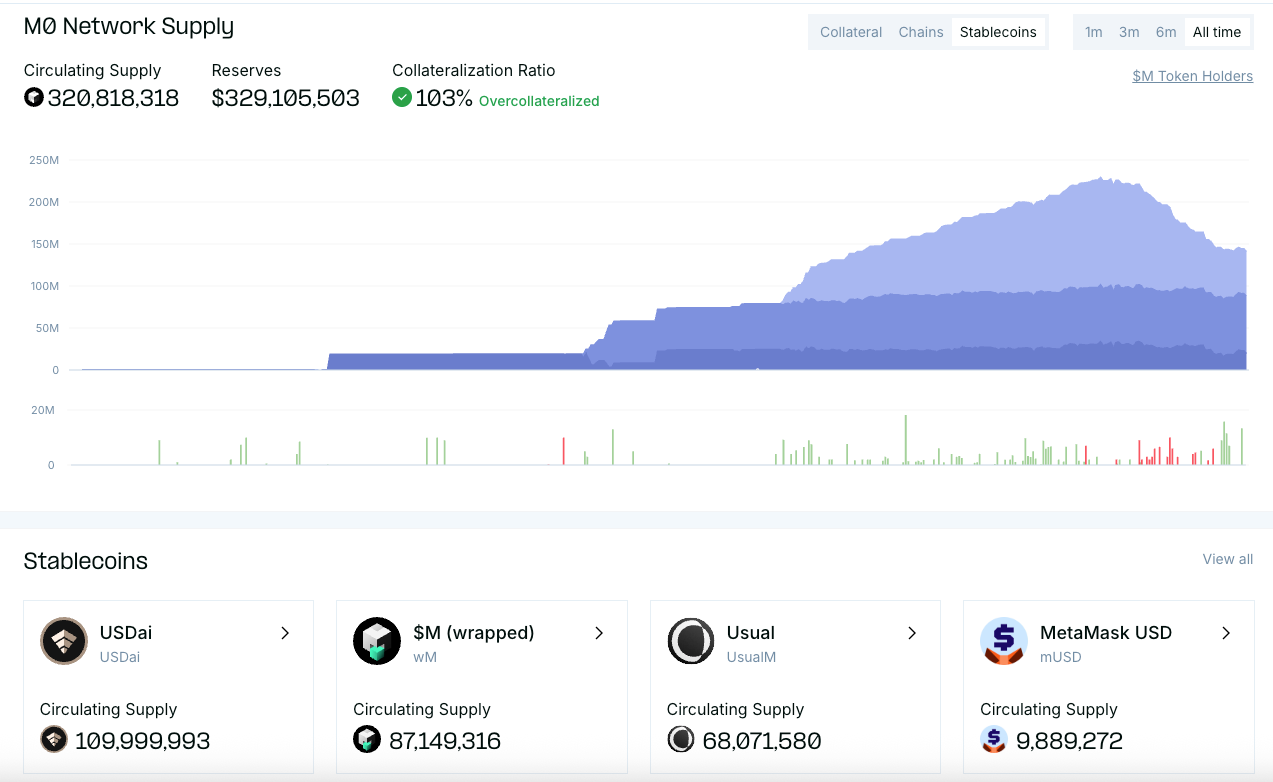Open the $M Token Holders link
The width and height of the screenshot is (1273, 782).
click(x=1192, y=76)
